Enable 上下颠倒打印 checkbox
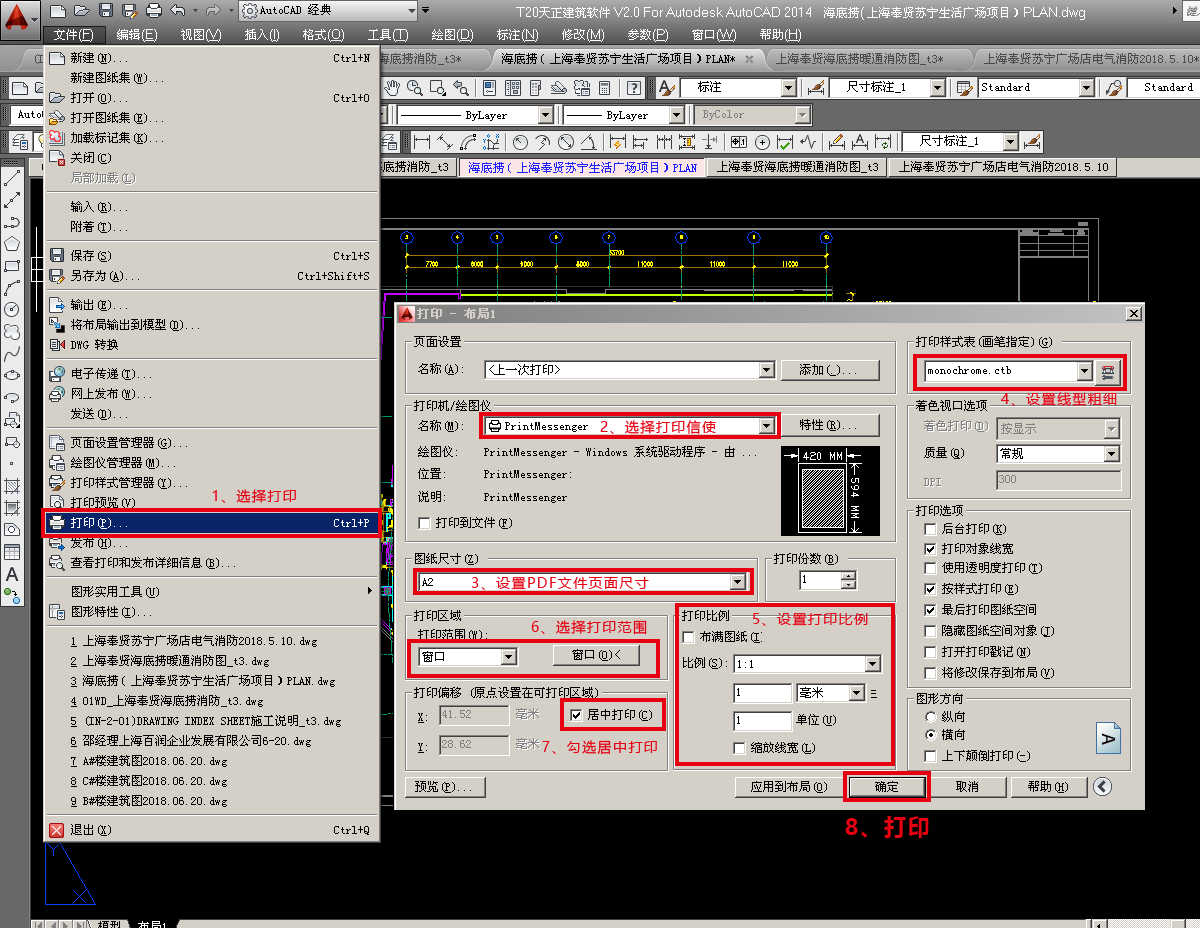 [931, 755]
